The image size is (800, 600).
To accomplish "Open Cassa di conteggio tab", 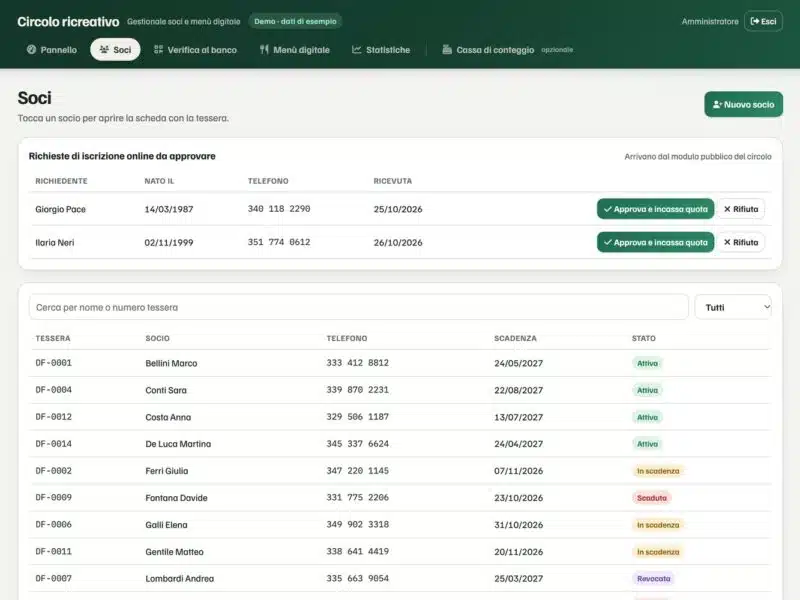I will pyautogui.click(x=508, y=49).
